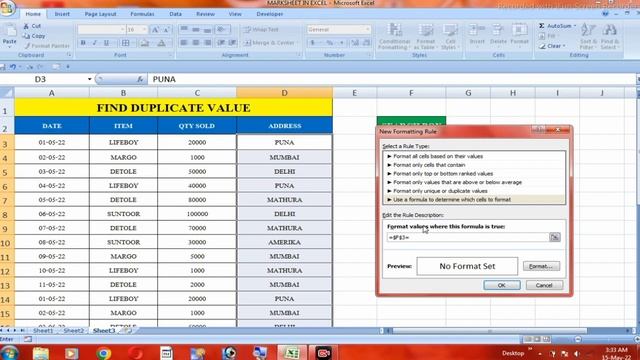Open Find & Select menu
This screenshot has width=640, height=360.
click(x=609, y=36)
